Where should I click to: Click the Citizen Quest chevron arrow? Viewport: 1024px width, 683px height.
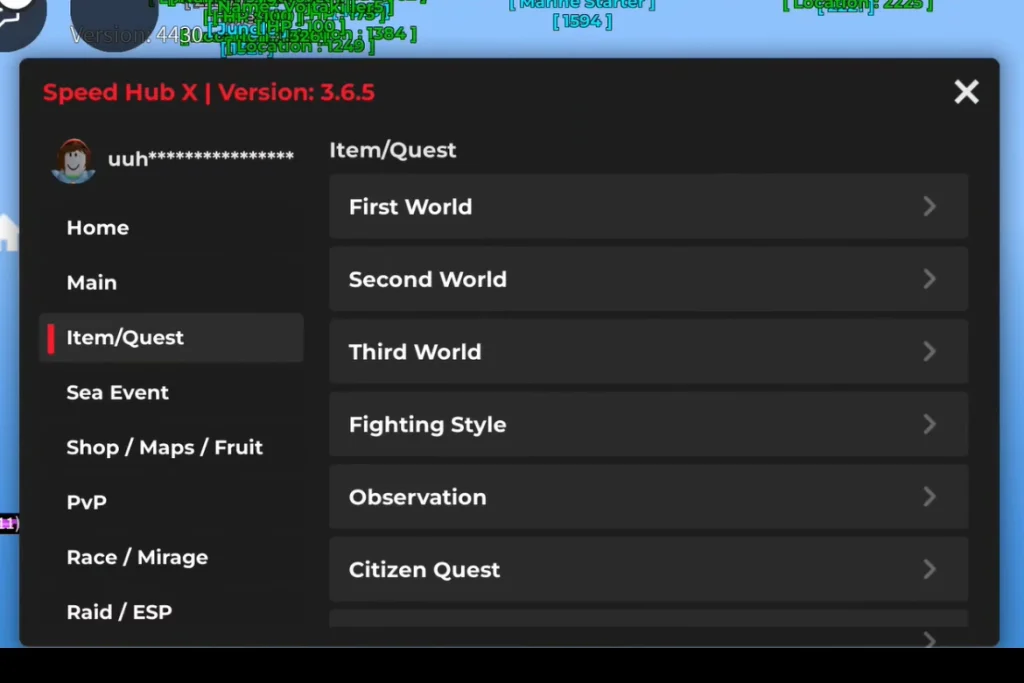coord(929,569)
